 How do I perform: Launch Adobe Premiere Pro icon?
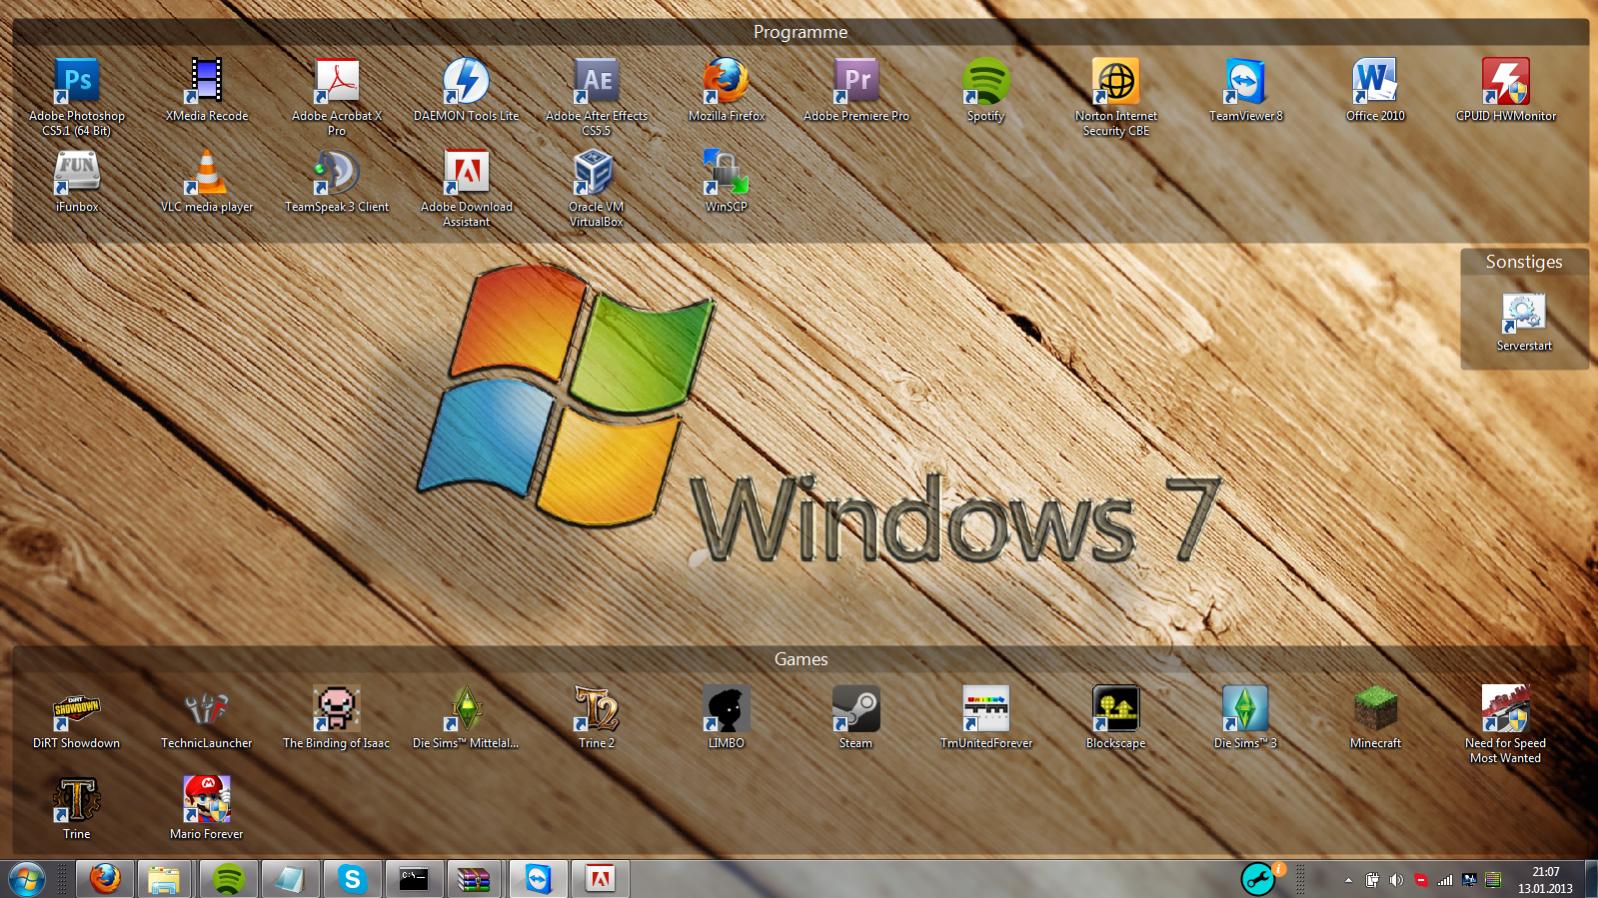pyautogui.click(x=856, y=90)
